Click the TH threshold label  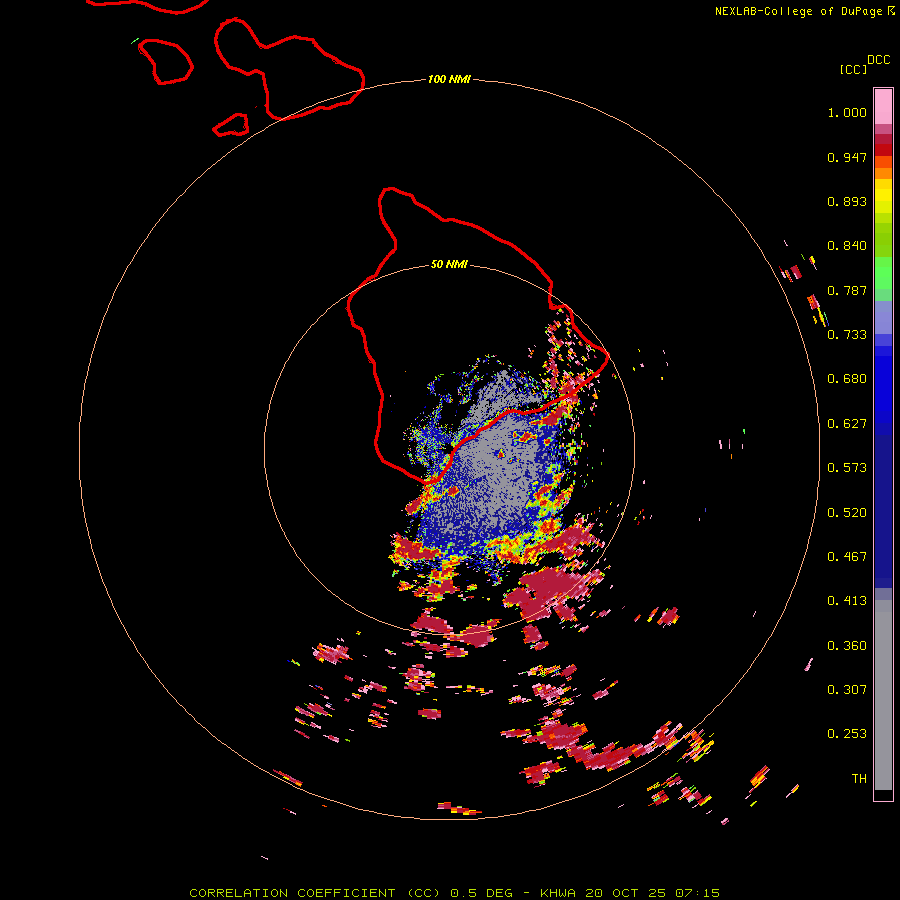click(x=859, y=779)
